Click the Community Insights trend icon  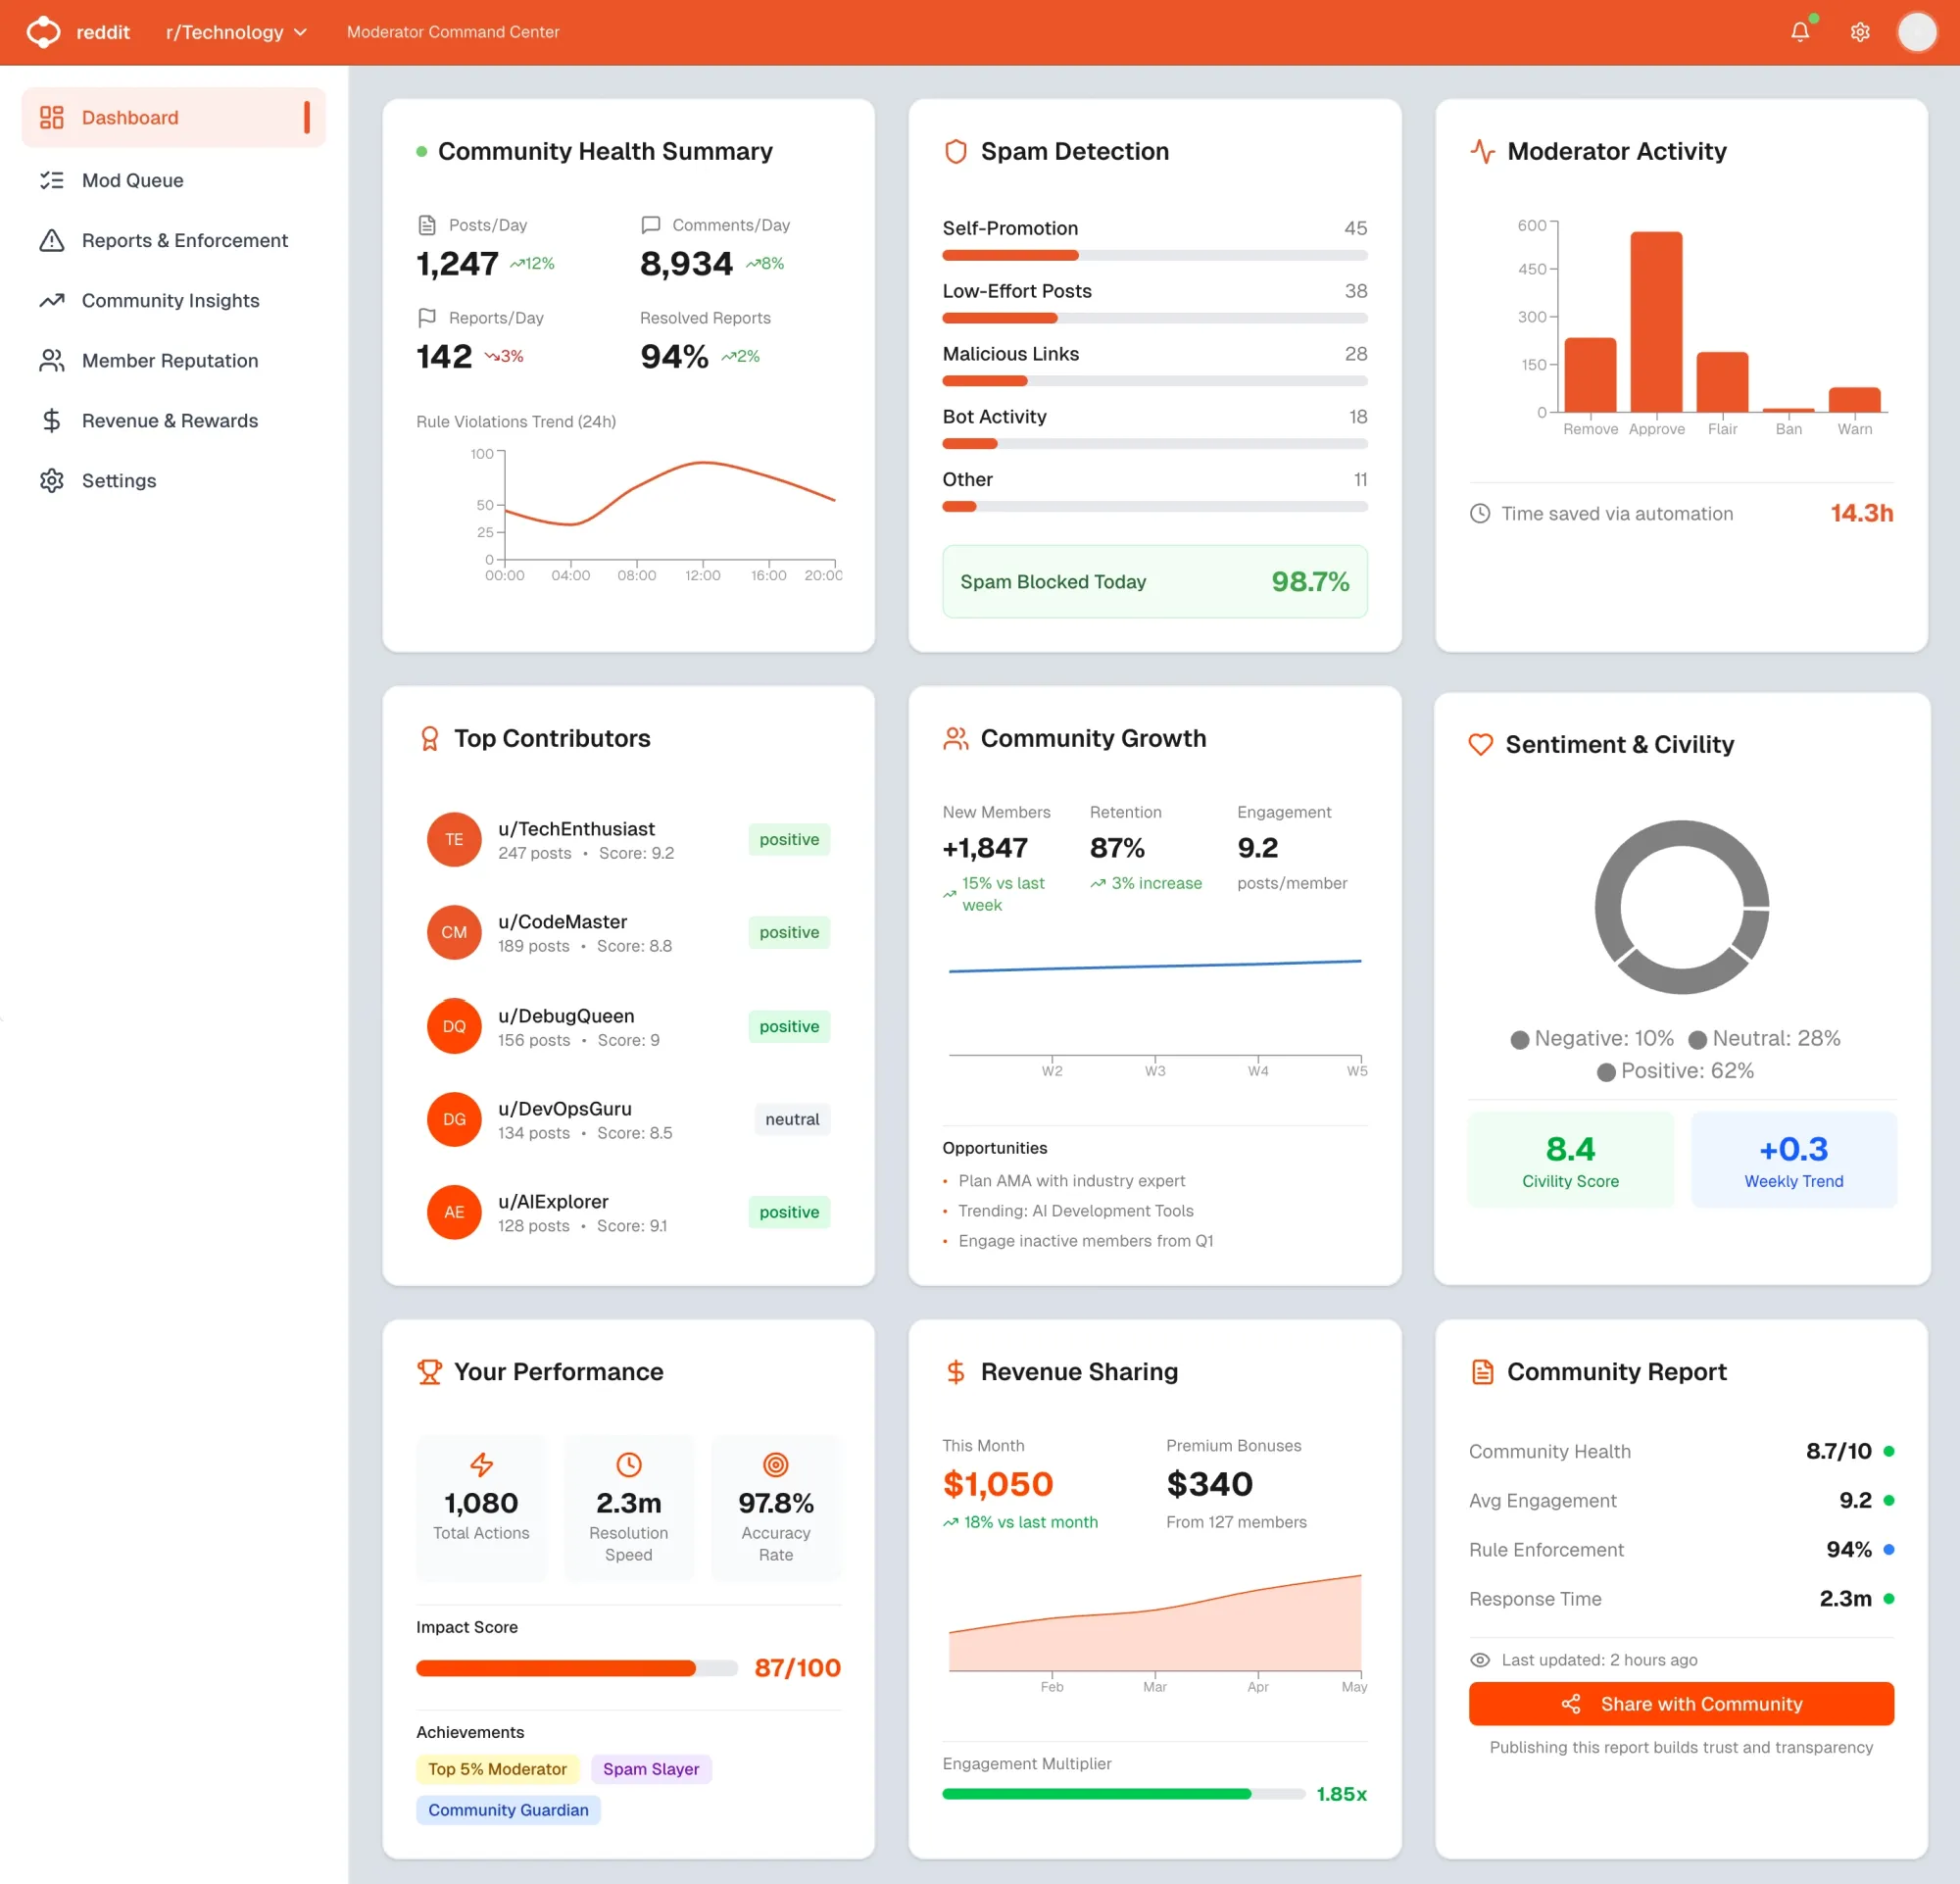(52, 300)
